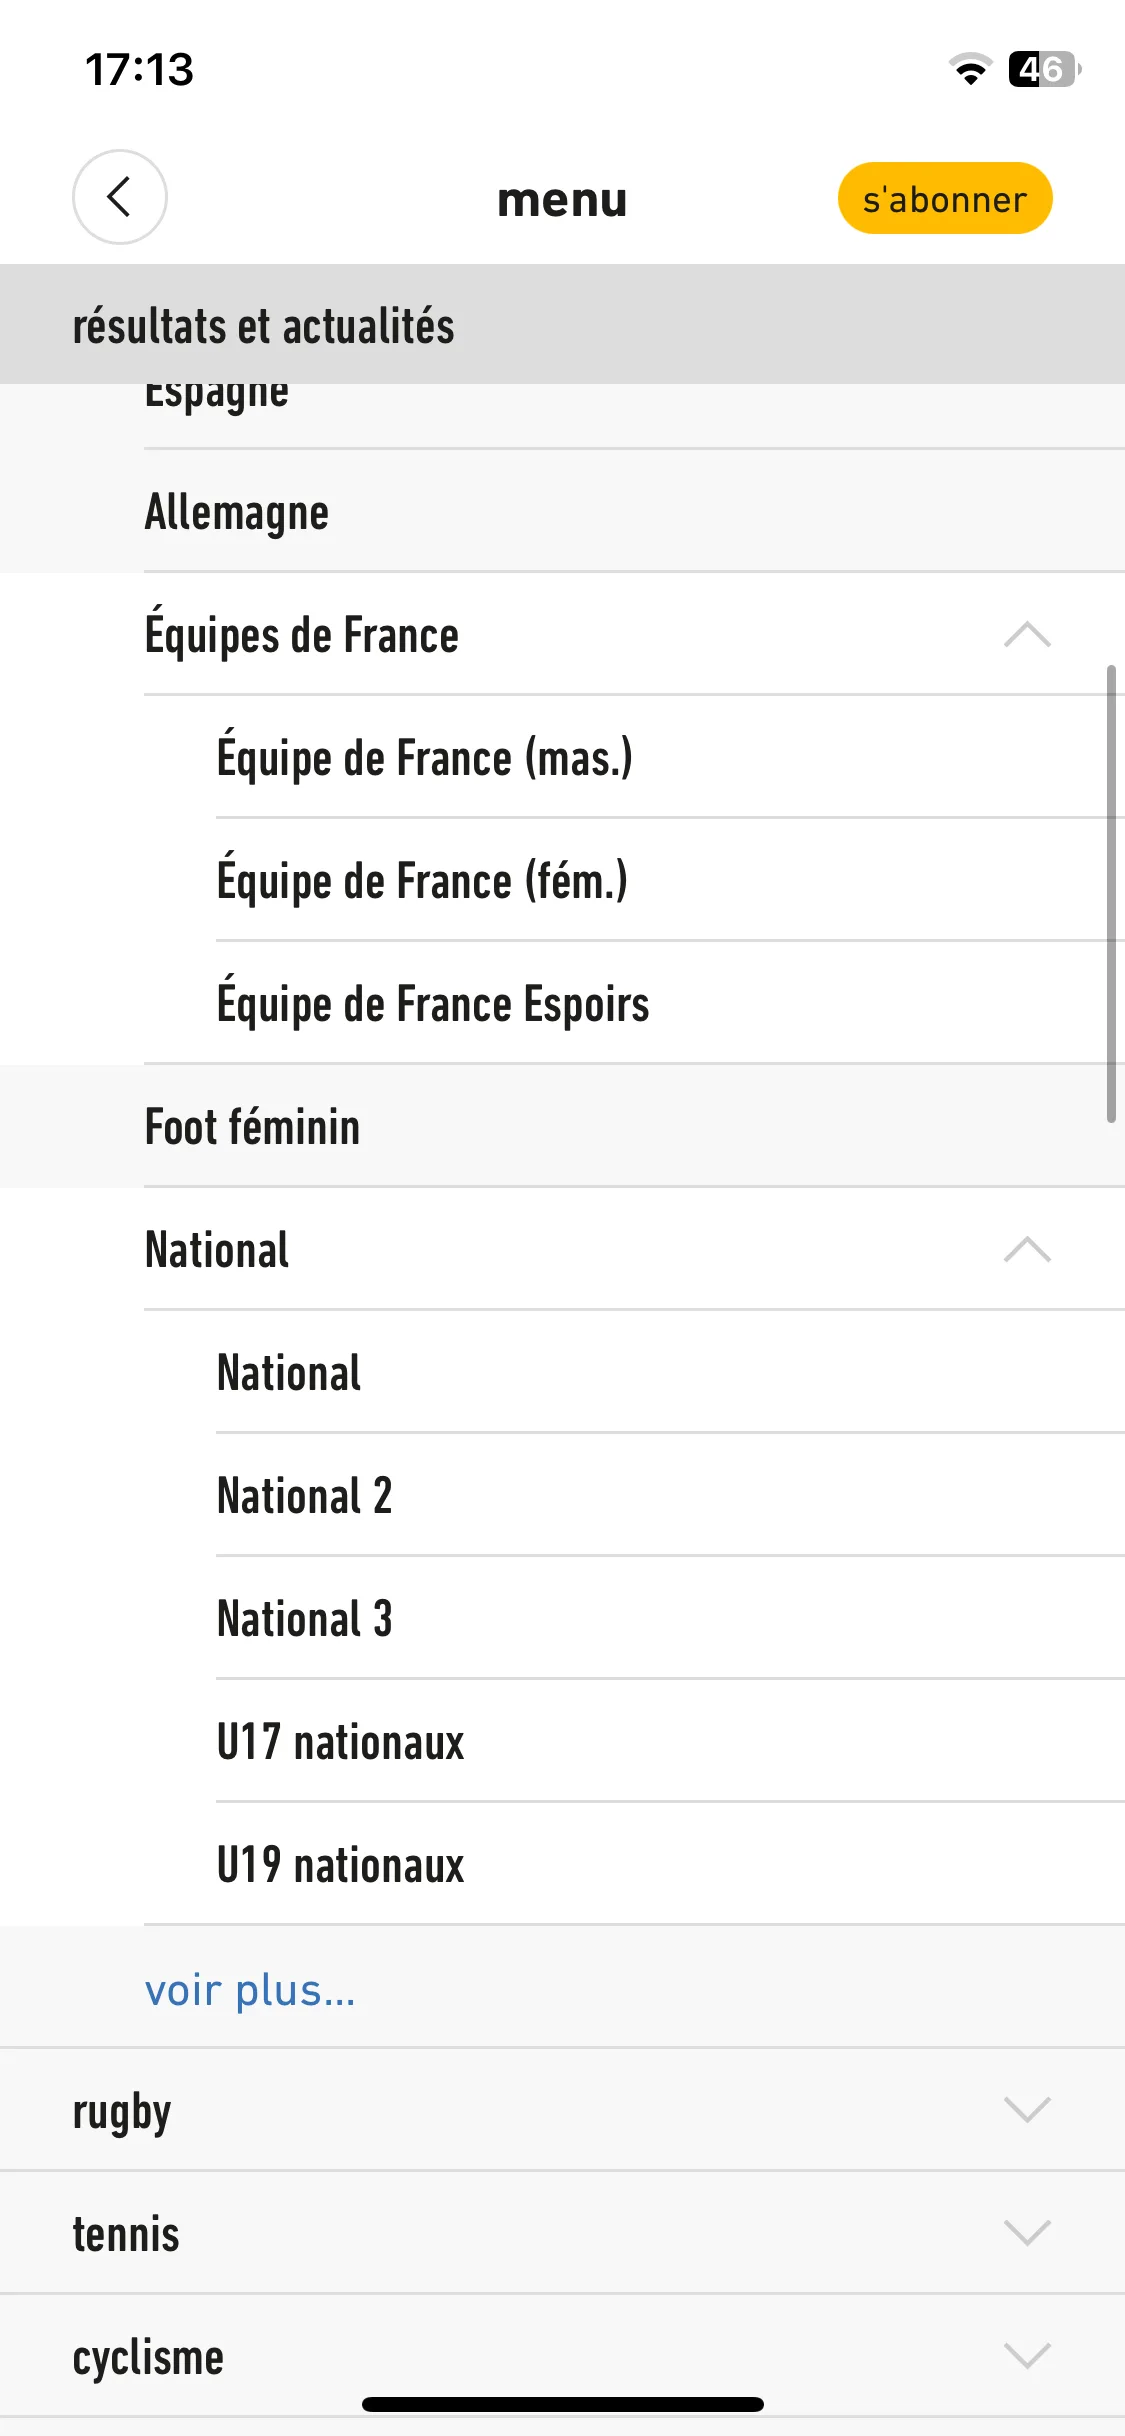
Task: Open U17 nationaux entry
Action: (341, 1742)
